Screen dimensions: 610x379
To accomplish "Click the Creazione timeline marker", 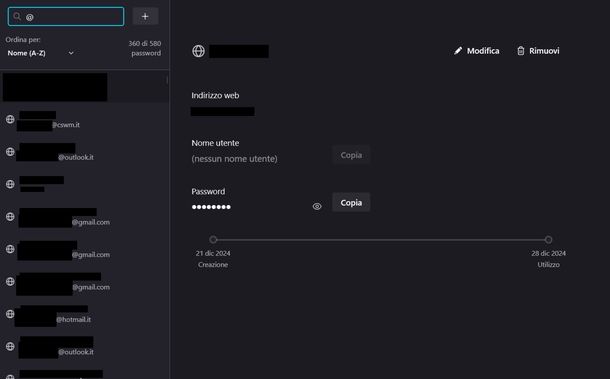I will click(213, 239).
